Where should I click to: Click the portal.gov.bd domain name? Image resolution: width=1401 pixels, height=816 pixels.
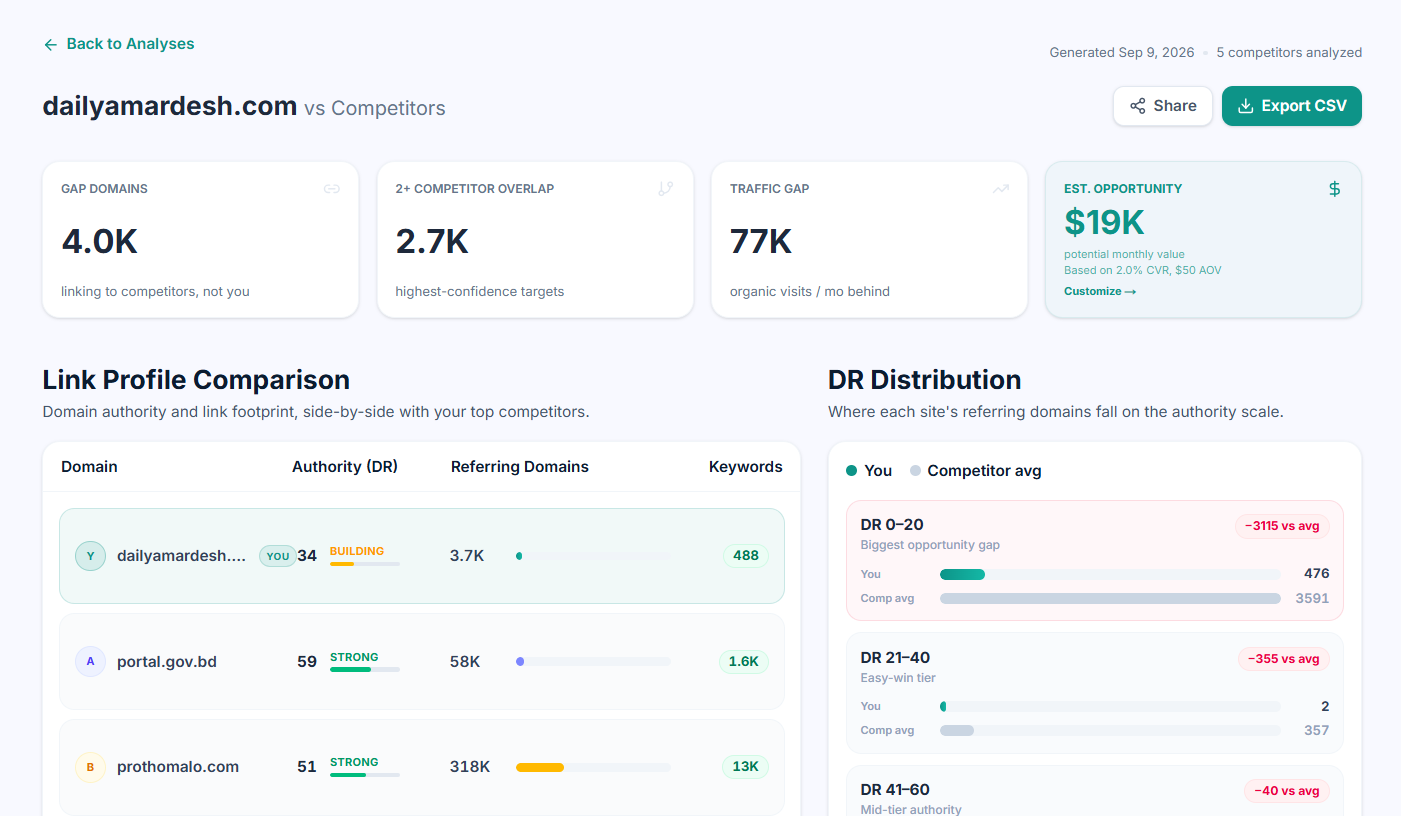pos(167,662)
